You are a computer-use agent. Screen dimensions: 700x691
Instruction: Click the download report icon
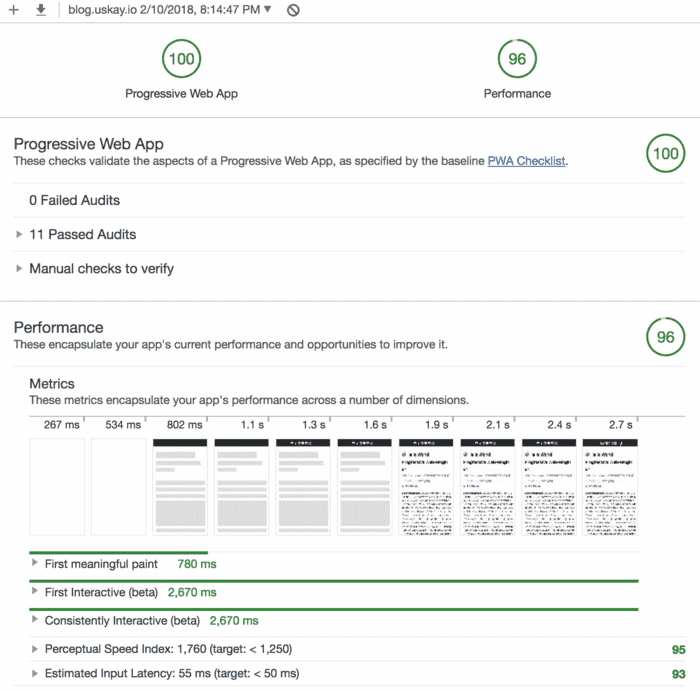[41, 10]
